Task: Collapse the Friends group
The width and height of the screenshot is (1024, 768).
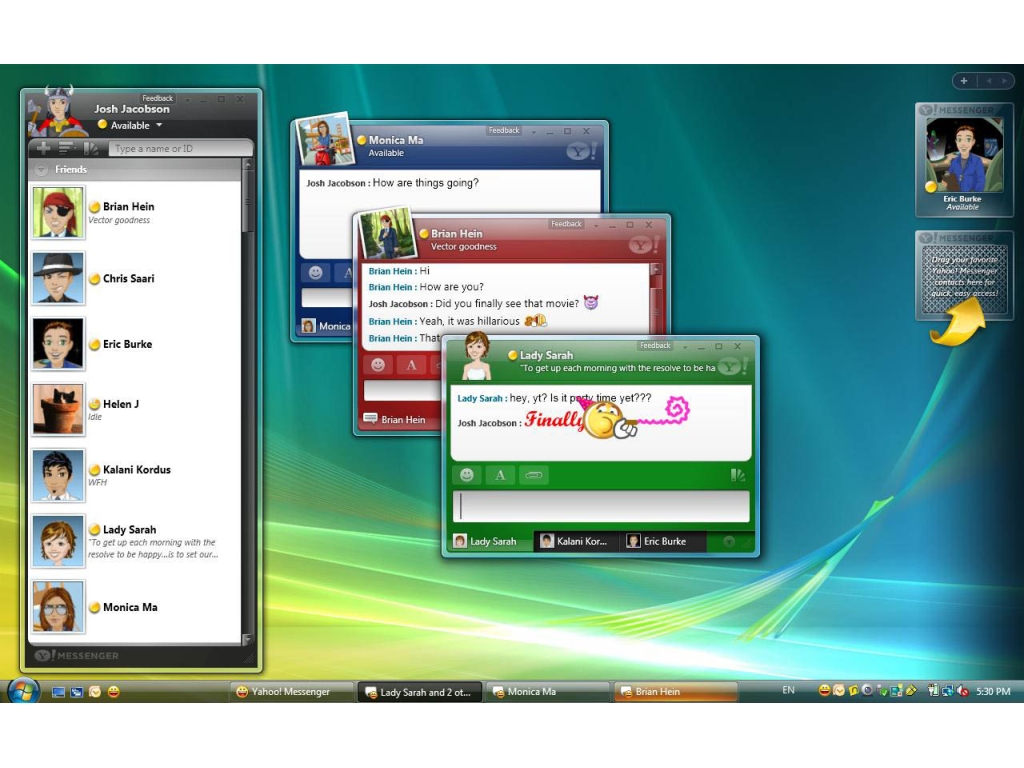Action: click(x=41, y=170)
